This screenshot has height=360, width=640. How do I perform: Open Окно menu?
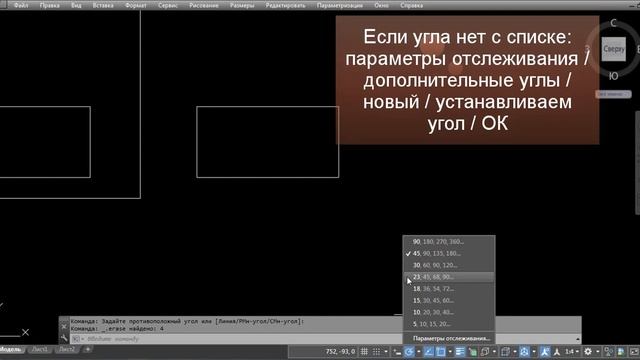pos(381,5)
